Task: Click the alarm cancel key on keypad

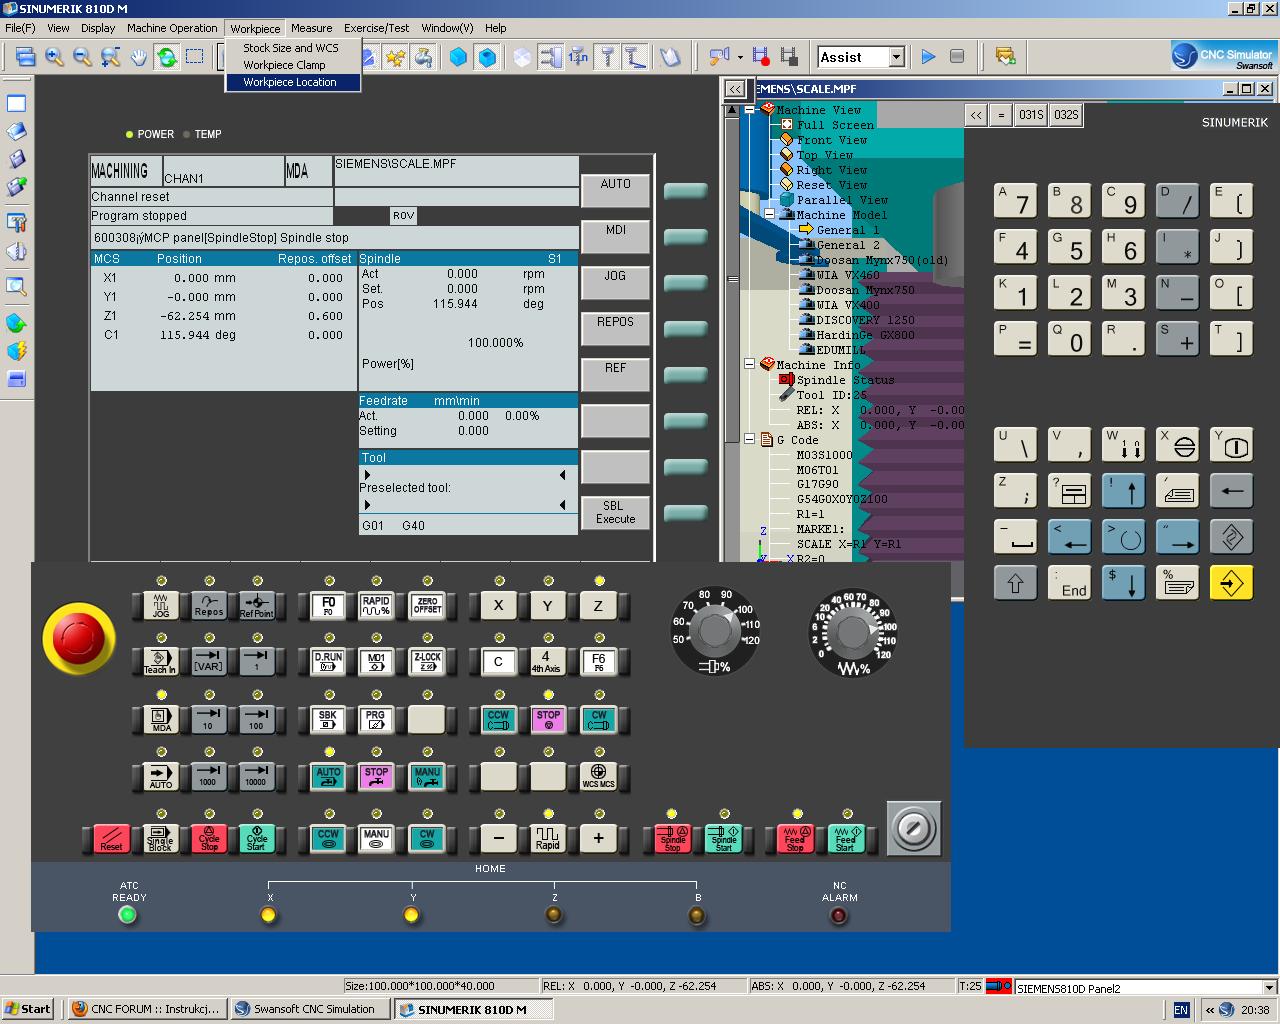Action: [x=1177, y=446]
